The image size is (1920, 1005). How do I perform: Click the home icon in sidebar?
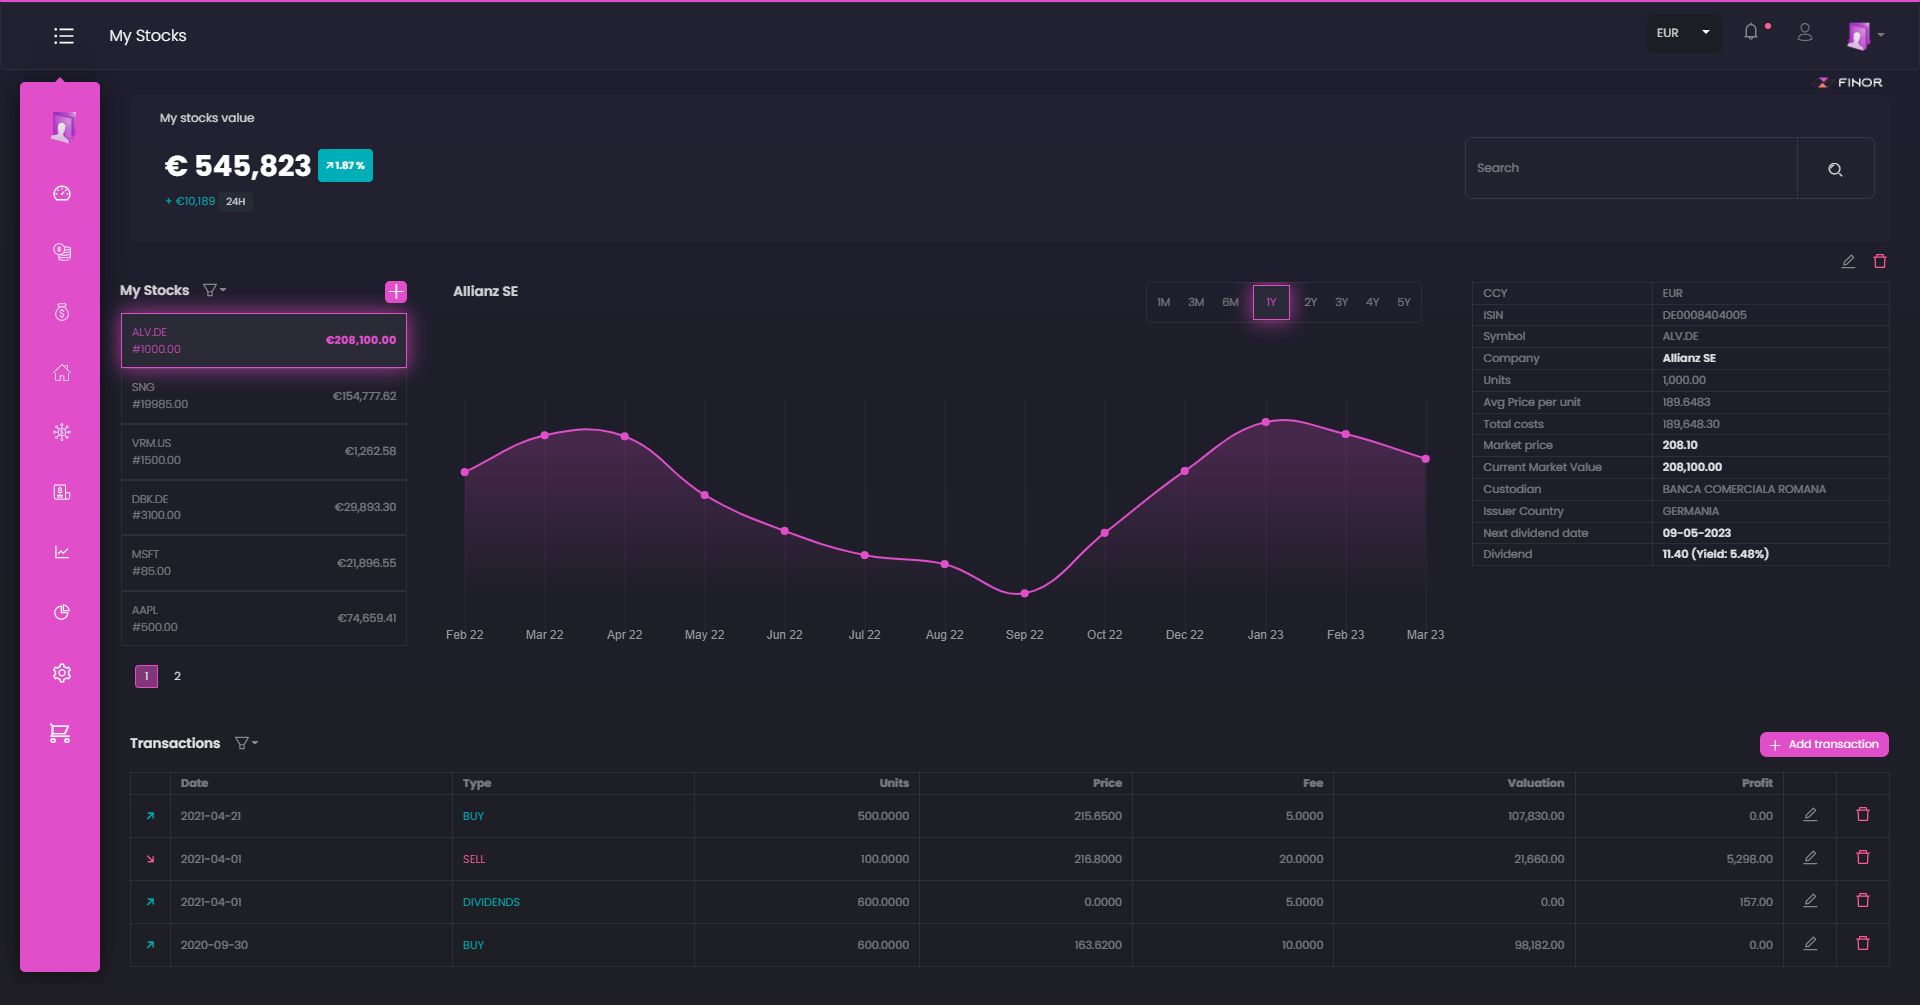tap(62, 373)
